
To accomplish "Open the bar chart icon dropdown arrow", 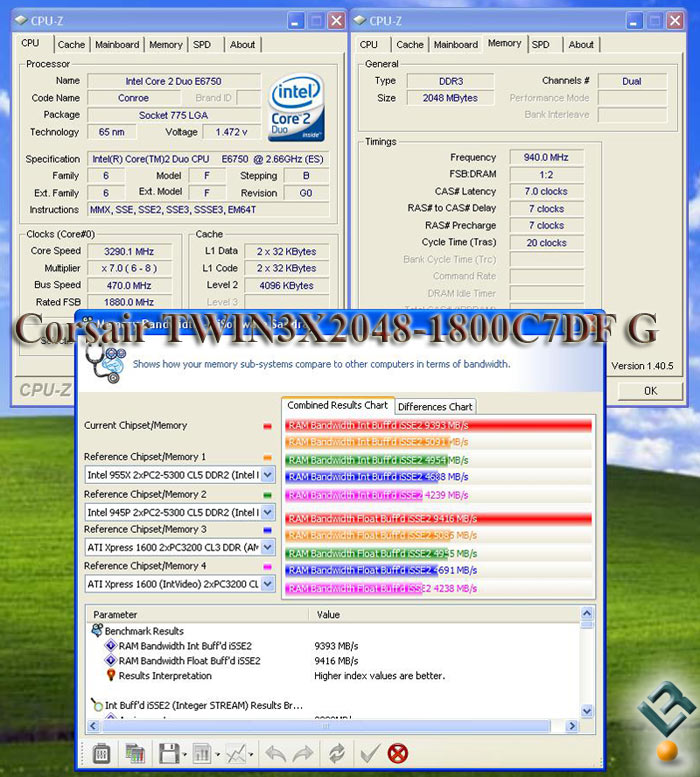I will pos(217,755).
